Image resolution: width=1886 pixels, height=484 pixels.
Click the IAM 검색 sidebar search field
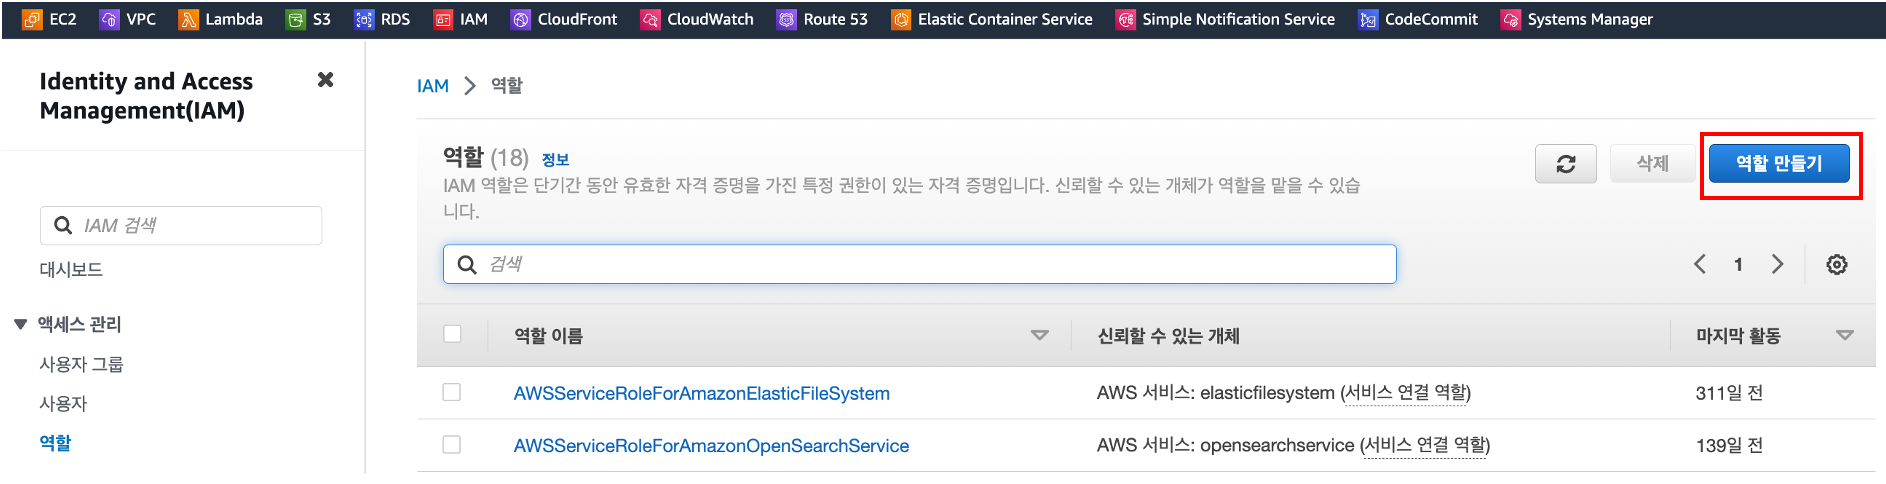pyautogui.click(x=181, y=225)
